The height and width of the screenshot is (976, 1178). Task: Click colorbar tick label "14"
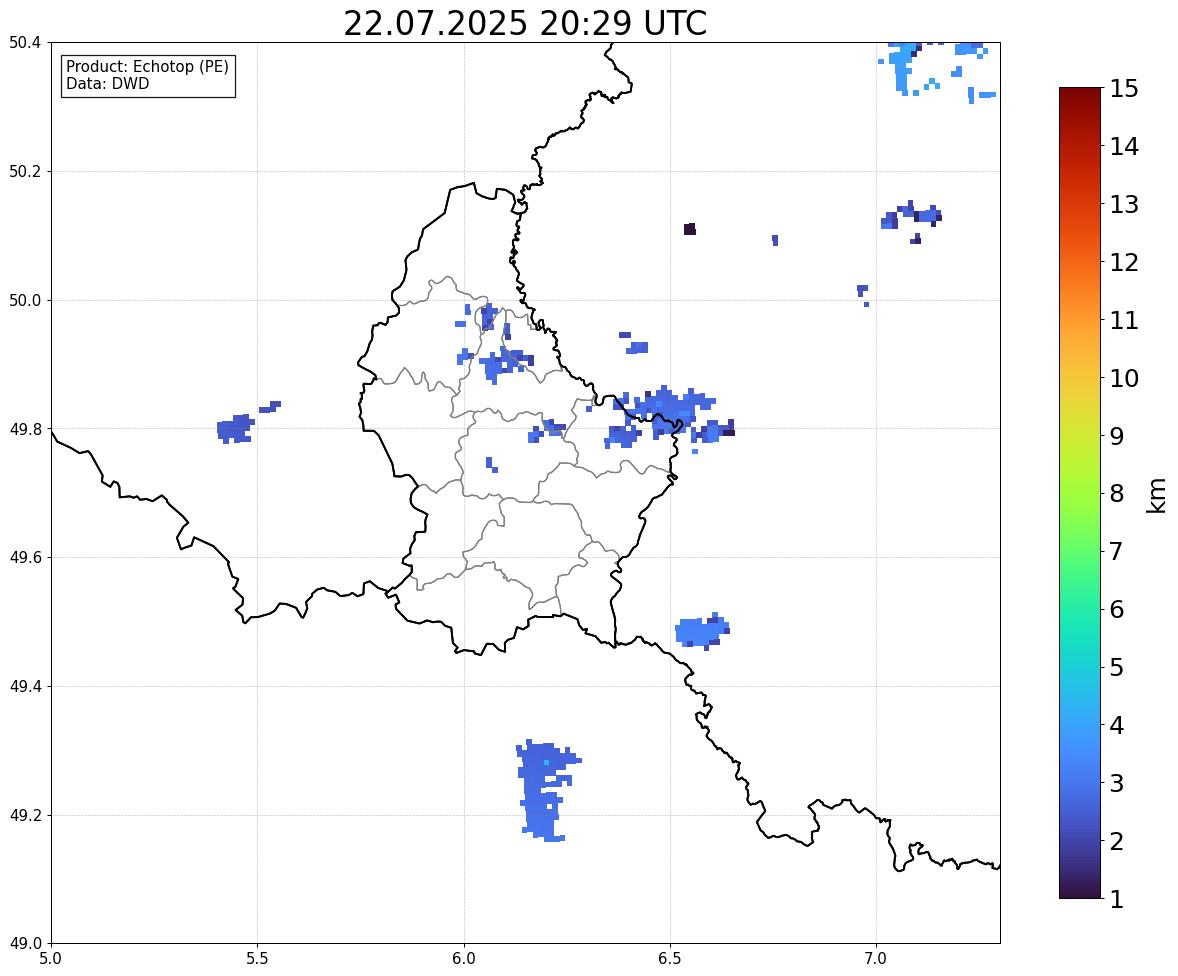[1124, 147]
